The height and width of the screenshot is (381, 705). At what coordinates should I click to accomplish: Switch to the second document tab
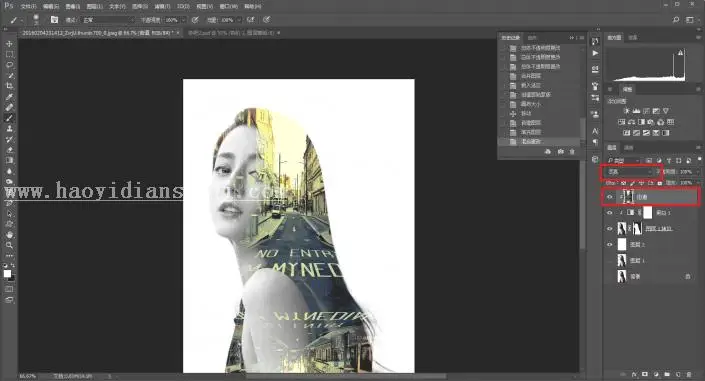point(233,33)
